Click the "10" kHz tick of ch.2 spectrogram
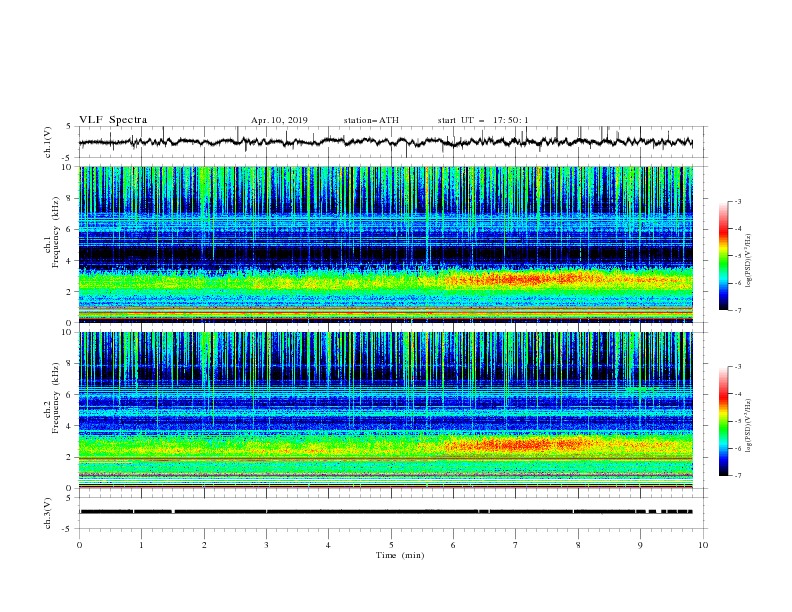The image size is (792, 612). point(68,332)
